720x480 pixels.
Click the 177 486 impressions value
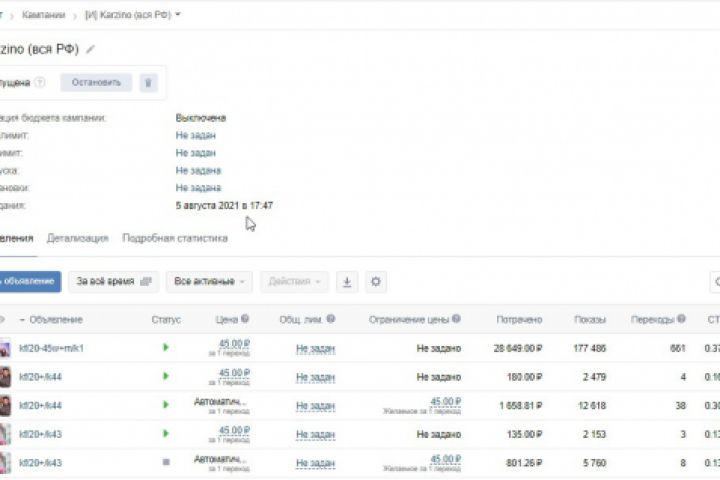pos(590,349)
